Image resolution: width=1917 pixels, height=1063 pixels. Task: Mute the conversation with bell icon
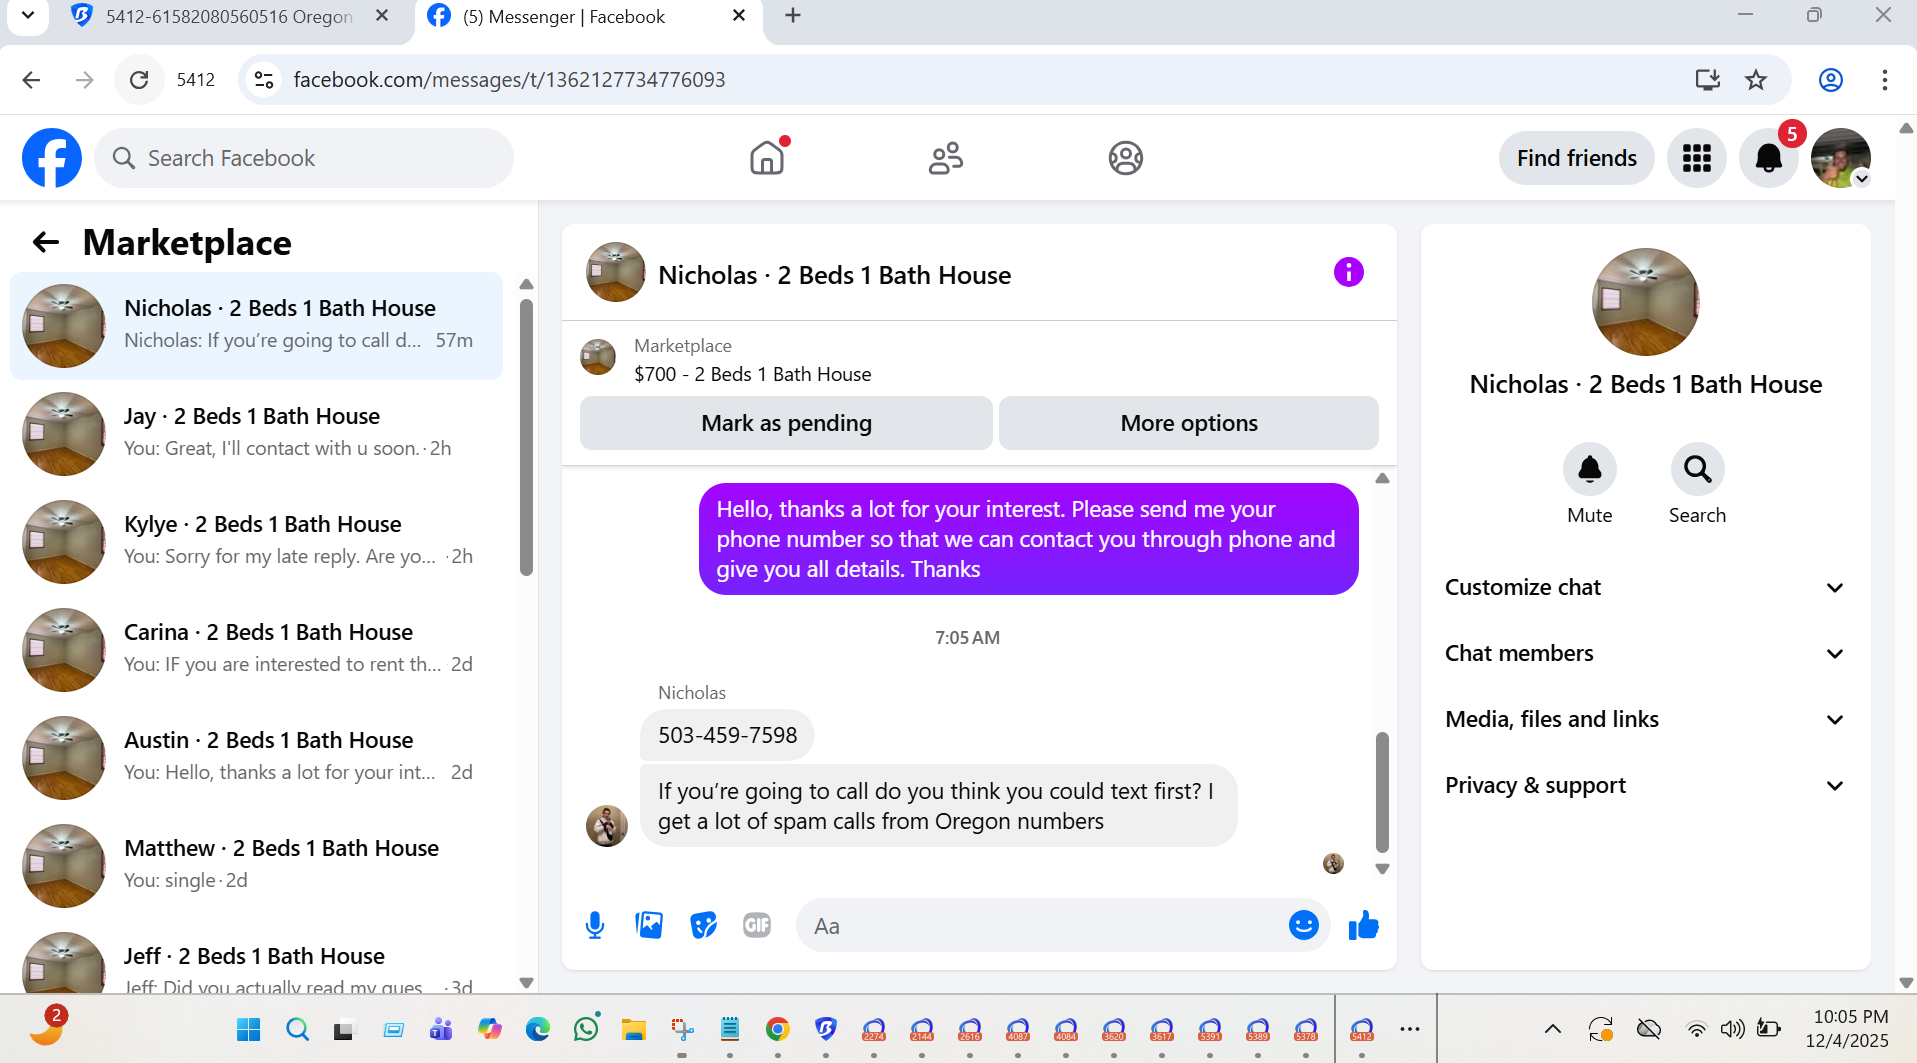[x=1589, y=469]
